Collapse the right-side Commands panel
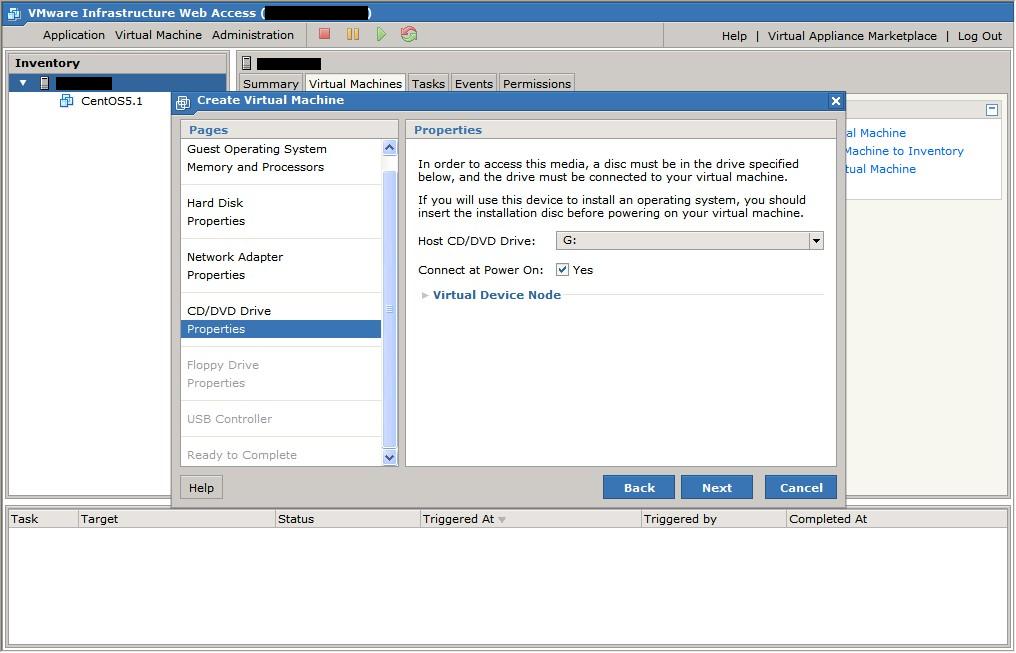1016x653 pixels. [x=991, y=110]
